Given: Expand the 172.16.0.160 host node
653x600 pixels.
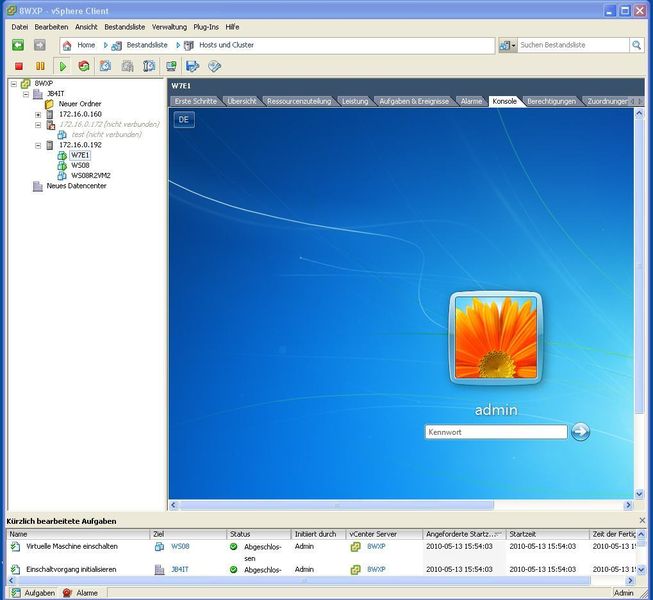Looking at the screenshot, I should [38, 115].
